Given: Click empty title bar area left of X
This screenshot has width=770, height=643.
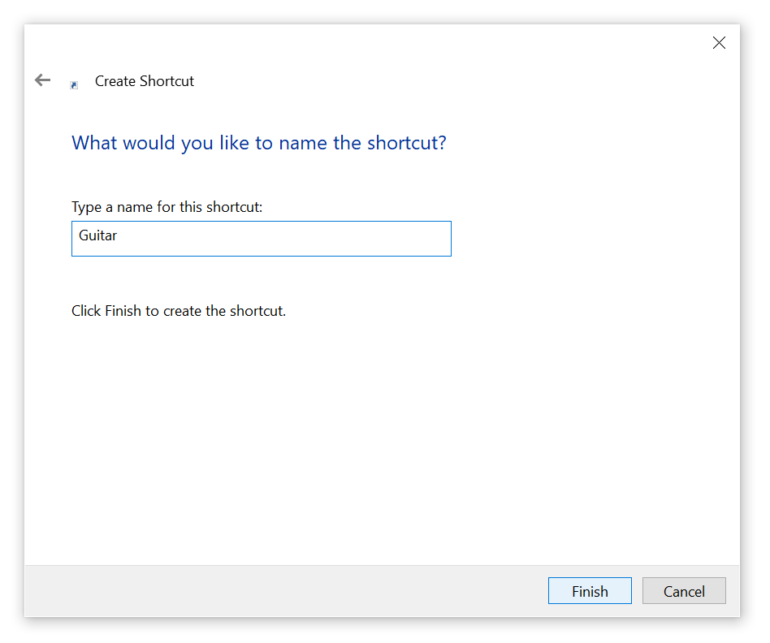Looking at the screenshot, I should point(400,42).
